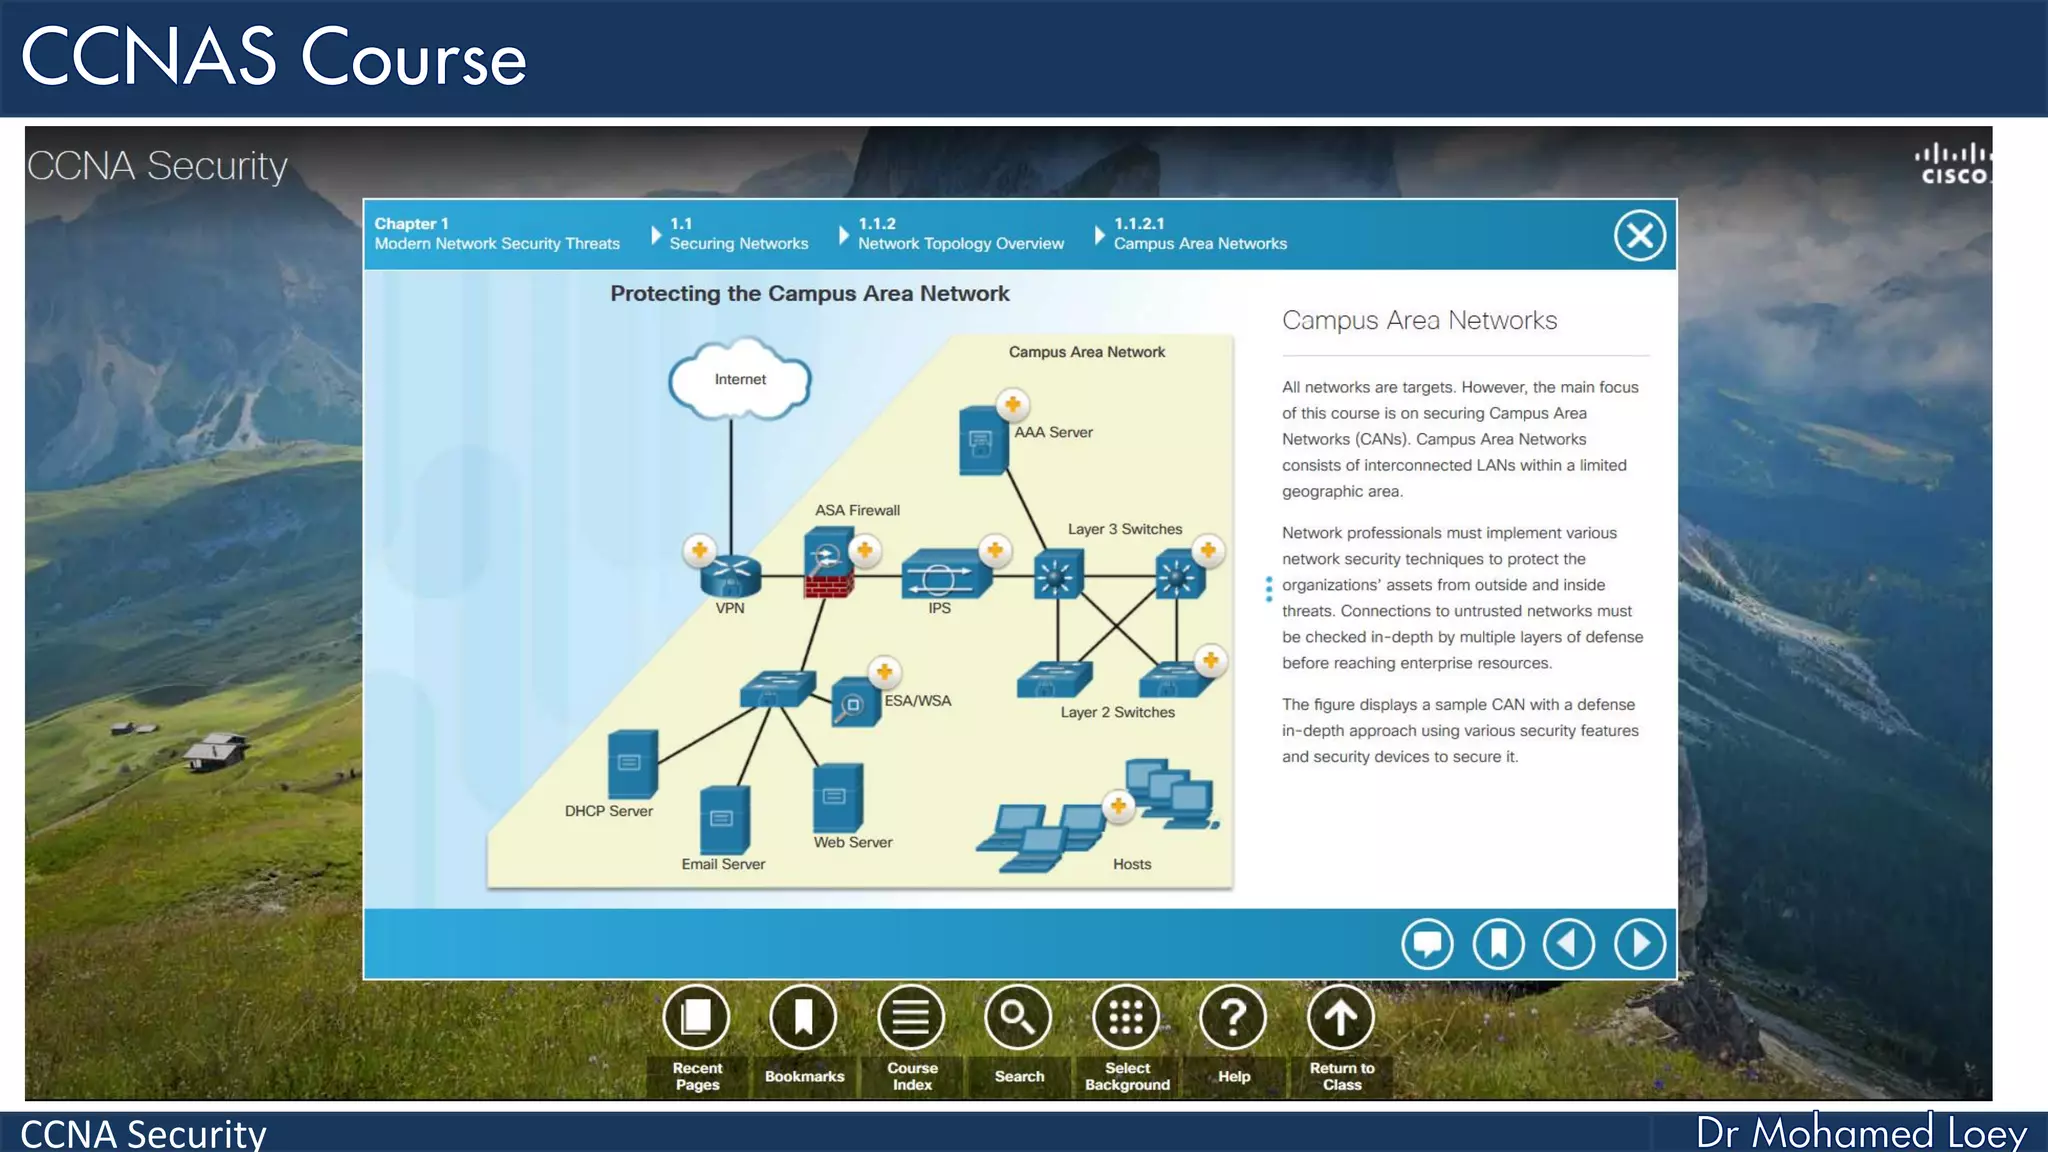This screenshot has height=1152, width=2048.
Task: Open Select Background grid icon
Action: coord(1126,1018)
